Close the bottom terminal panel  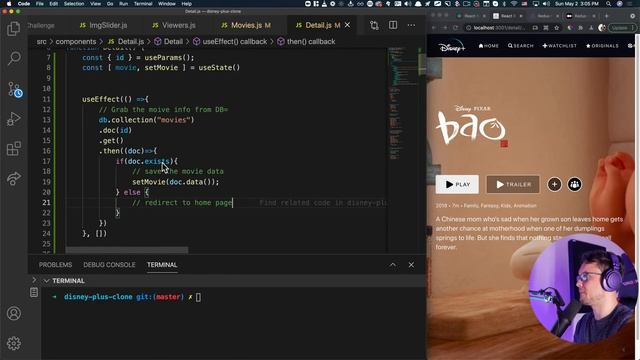click(x=411, y=265)
